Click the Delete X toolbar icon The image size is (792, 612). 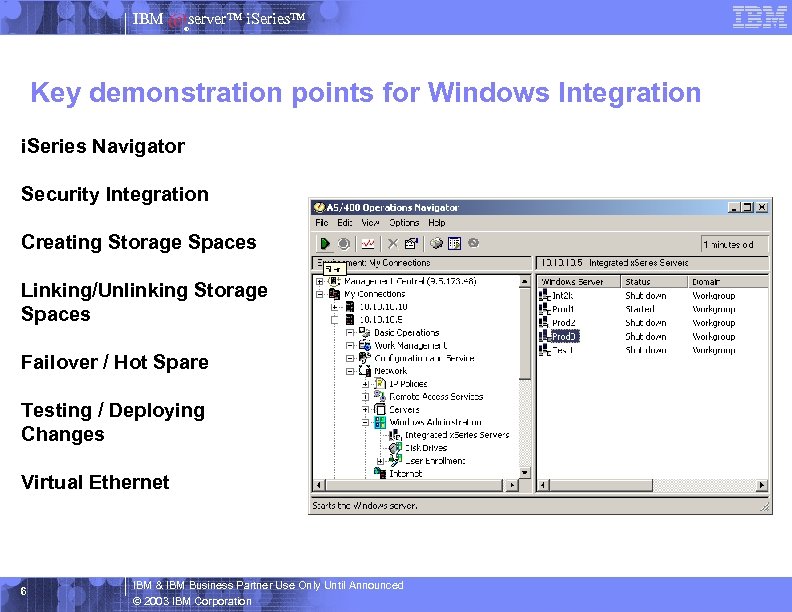(x=392, y=244)
